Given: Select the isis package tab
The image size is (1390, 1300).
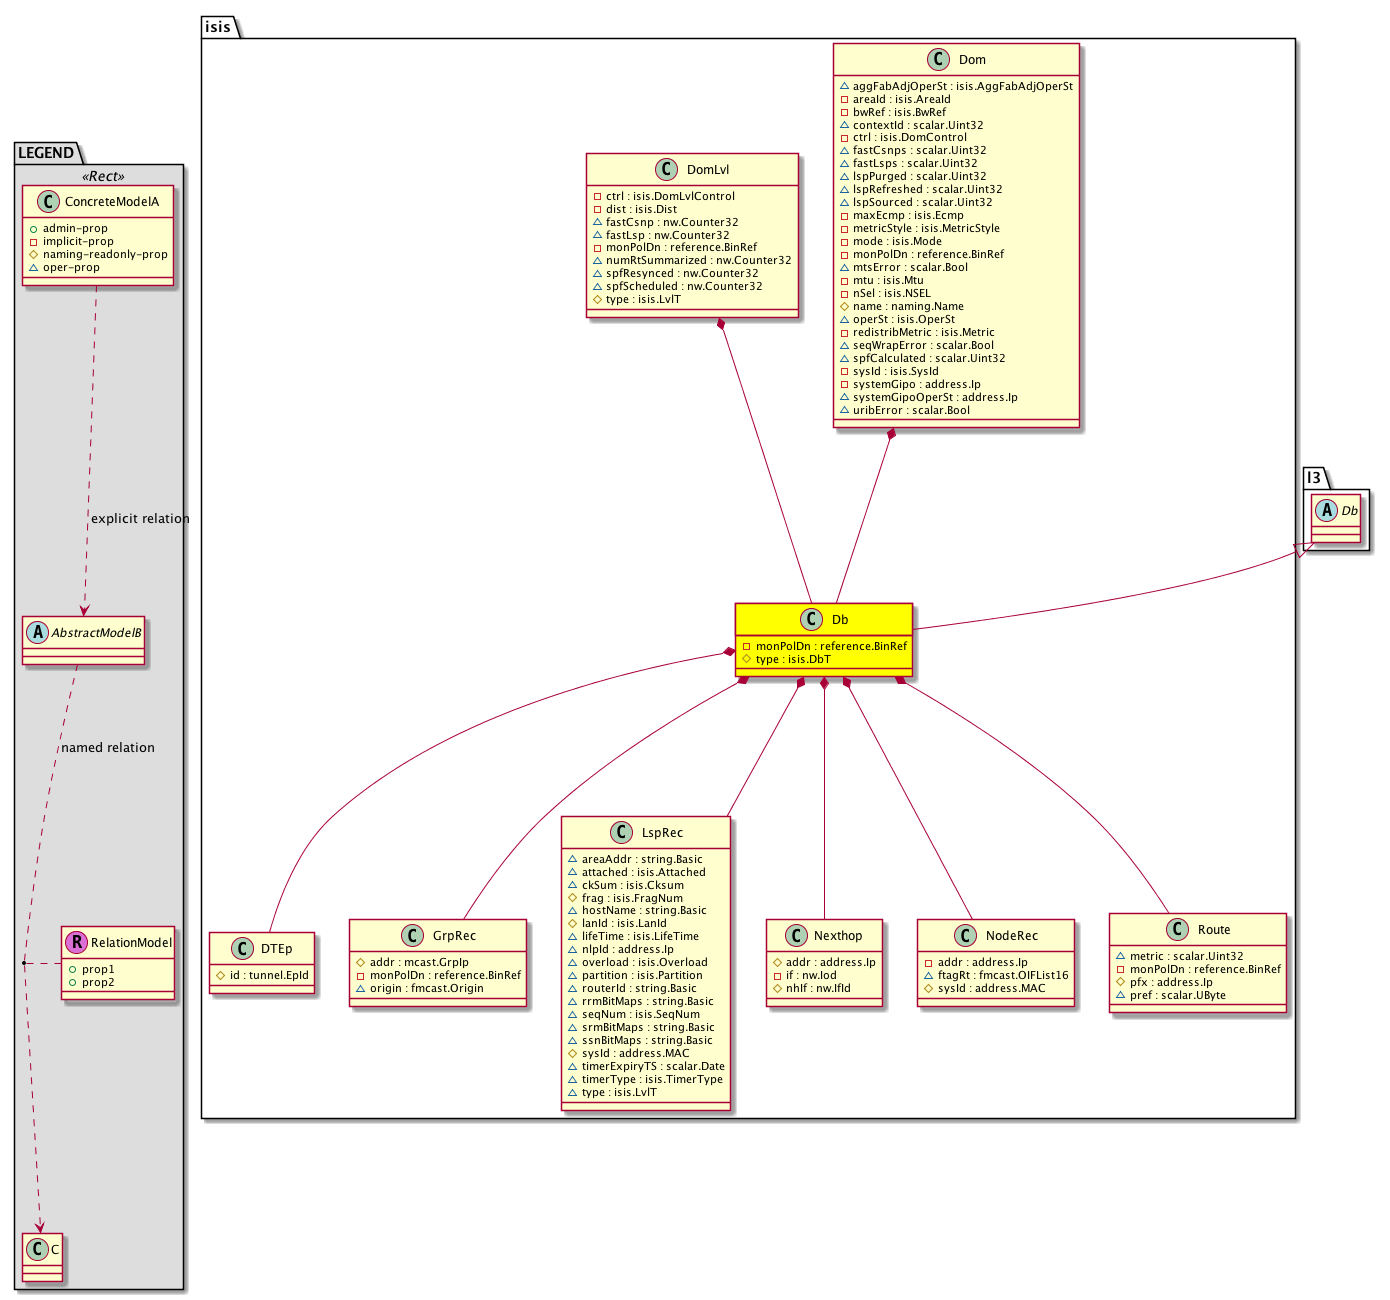Looking at the screenshot, I should (218, 27).
